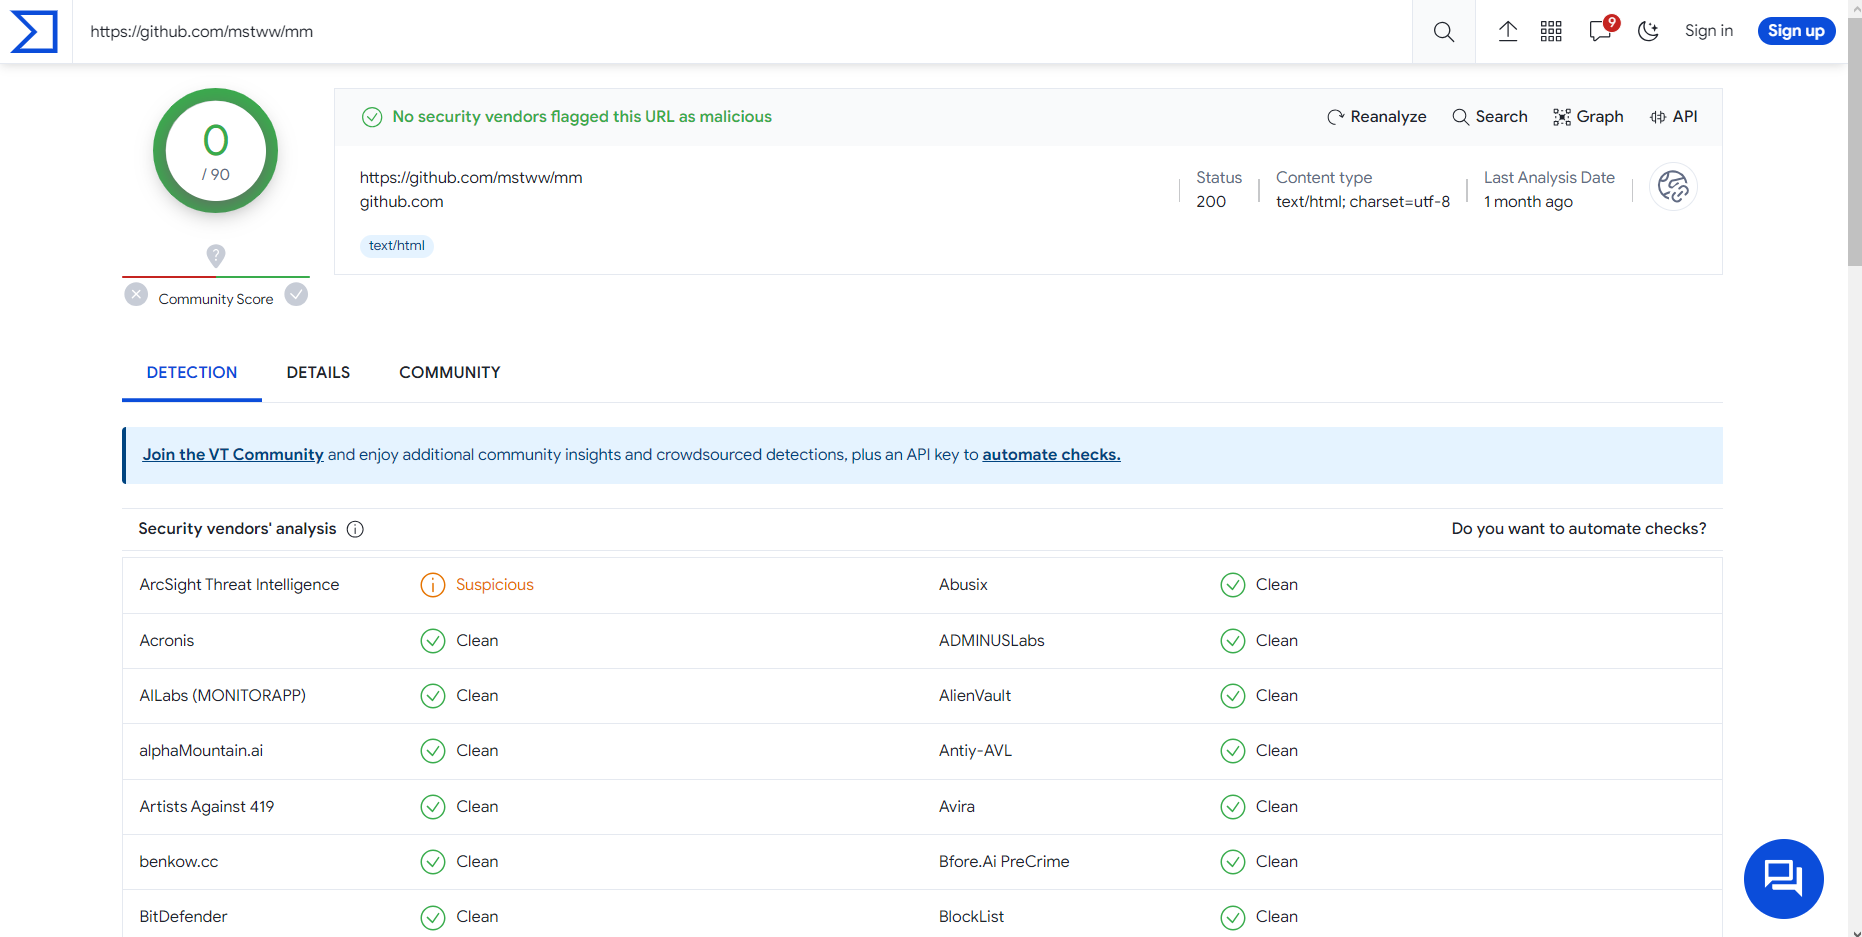Click the URL relations icon beside analysis date

pos(1673,187)
